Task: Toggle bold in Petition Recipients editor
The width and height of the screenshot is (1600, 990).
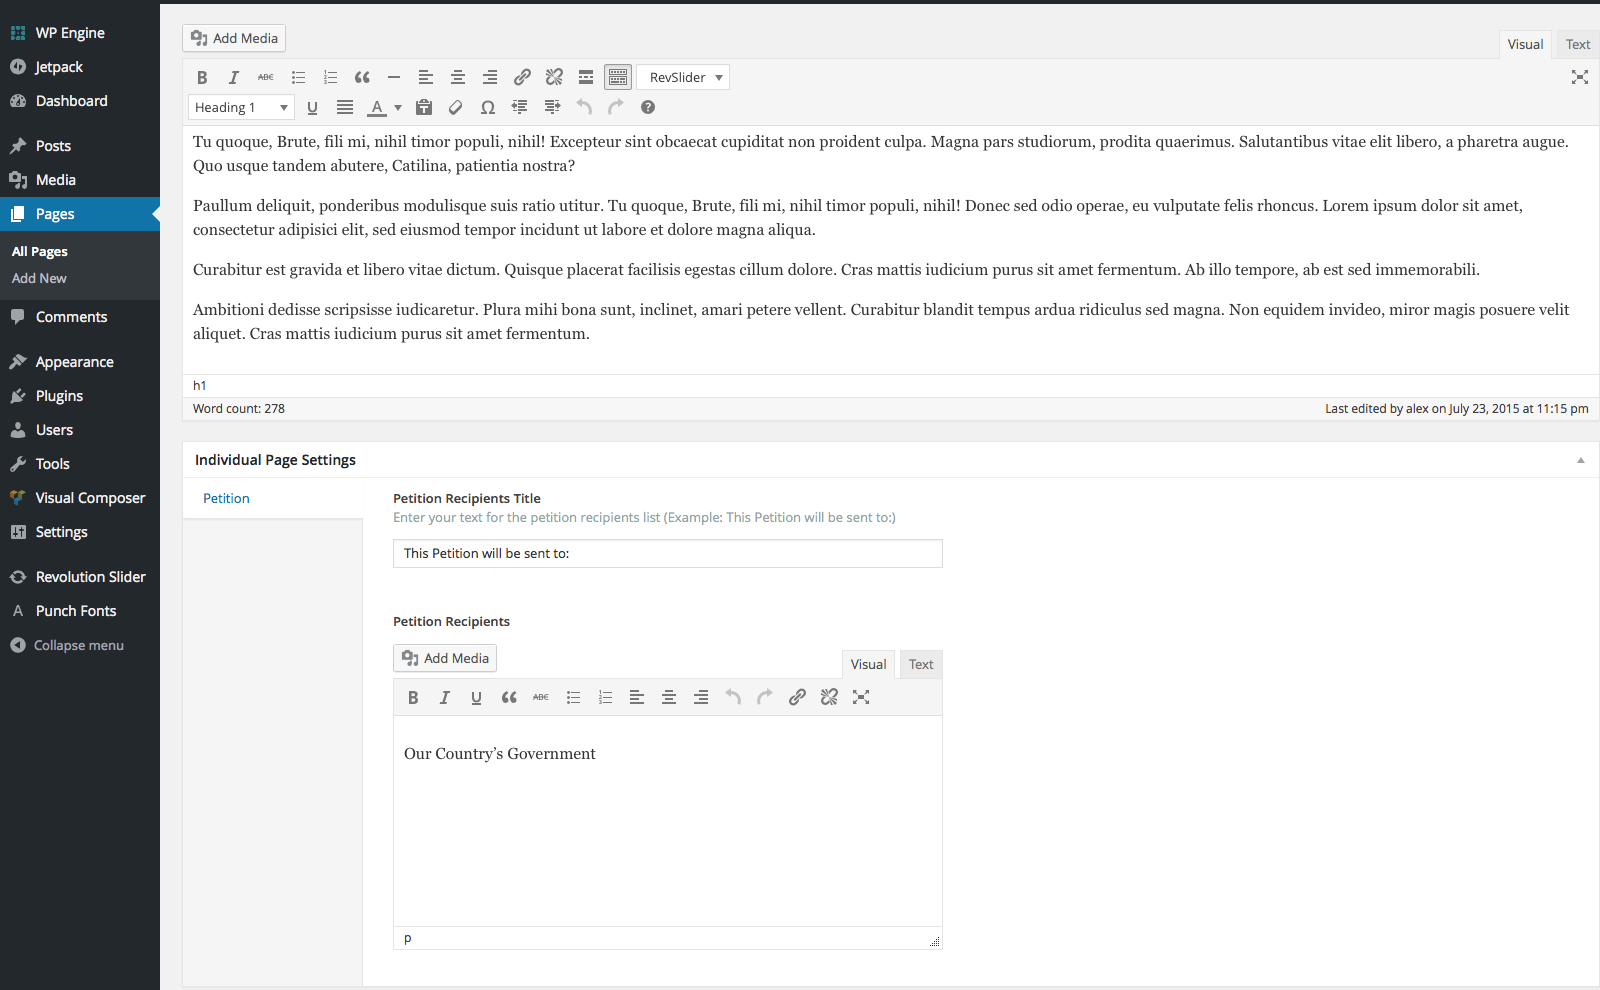Action: tap(413, 697)
